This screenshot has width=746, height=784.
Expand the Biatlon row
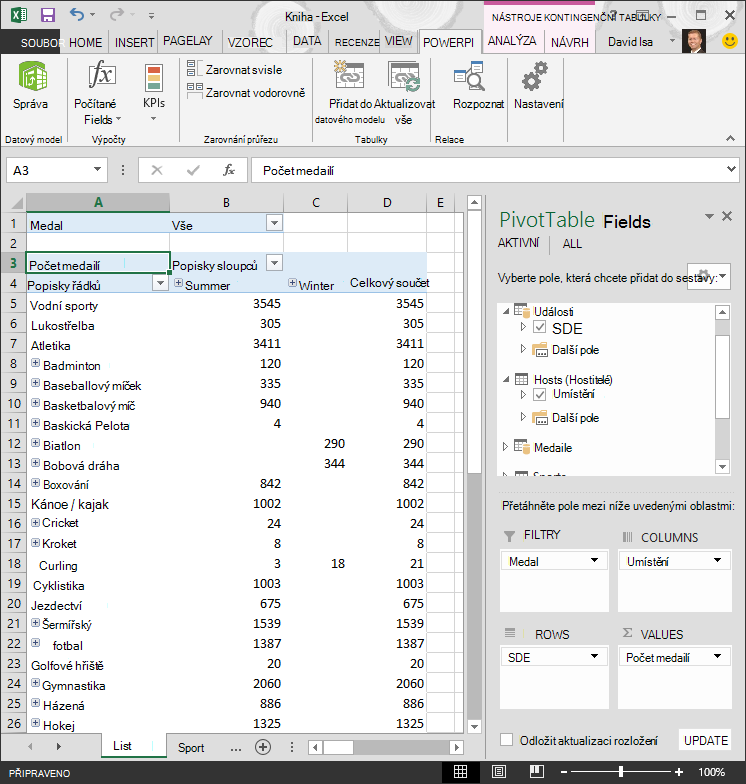(x=36, y=442)
